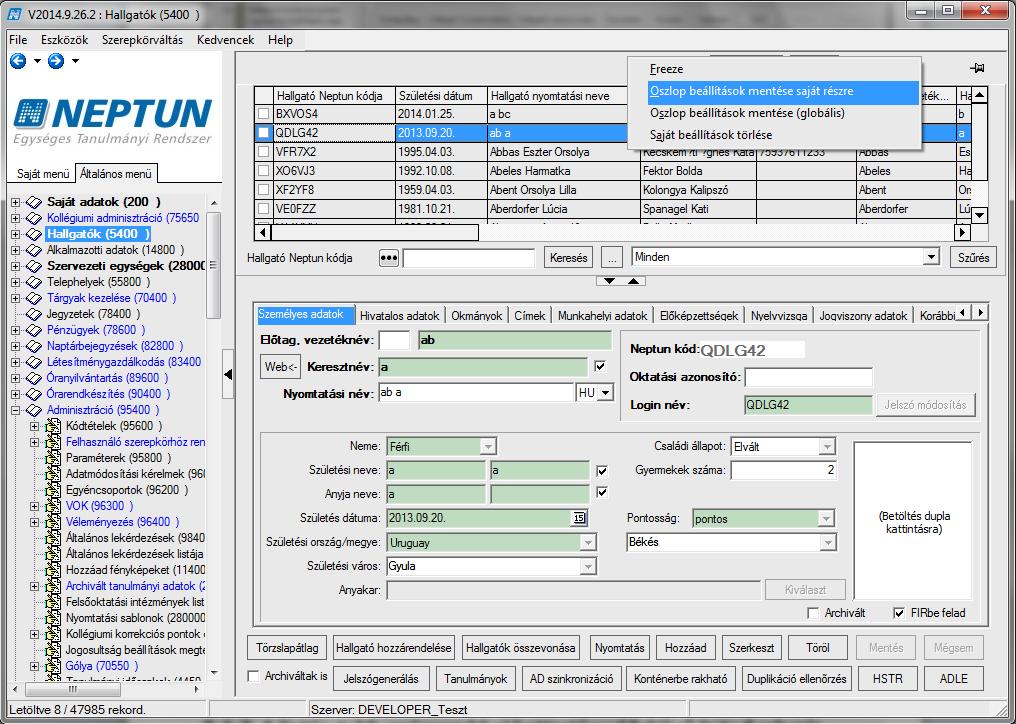Switch to the Hivatalos adatok tab
Image resolution: width=1016 pixels, height=724 pixels.
pyautogui.click(x=400, y=316)
